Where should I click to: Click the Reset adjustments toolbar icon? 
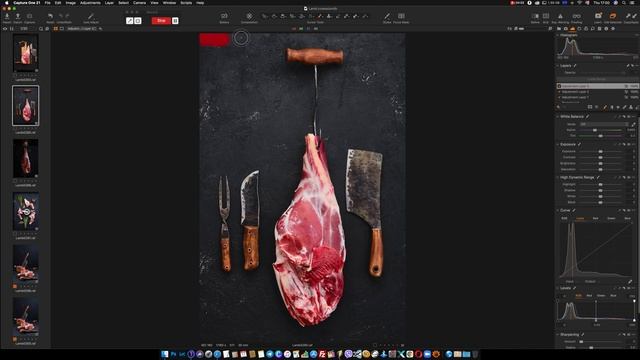(50, 16)
